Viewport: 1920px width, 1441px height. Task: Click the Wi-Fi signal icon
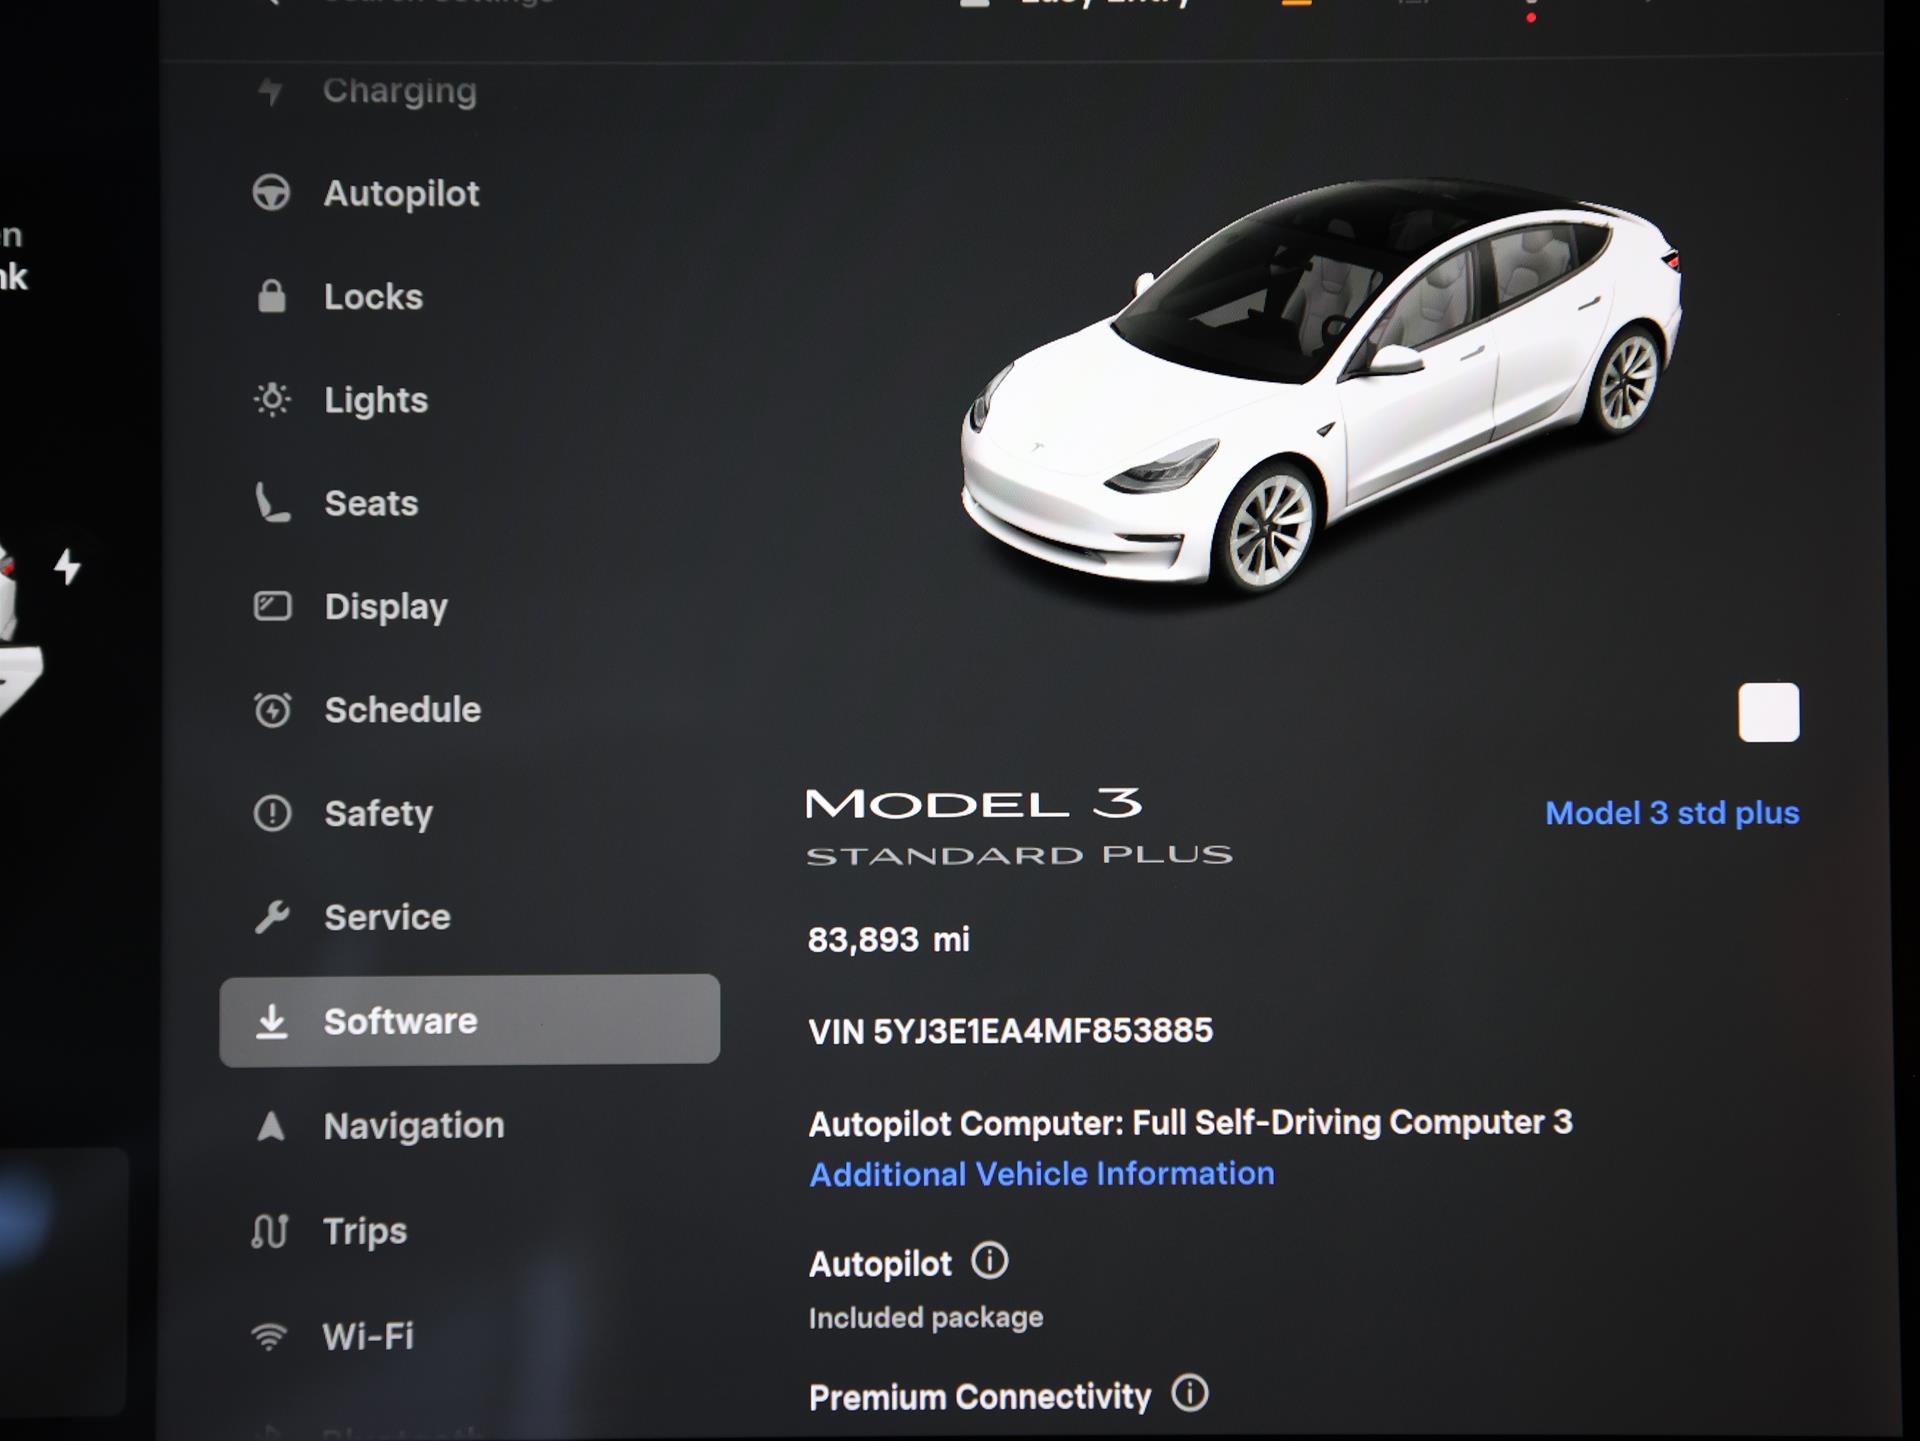click(x=269, y=1336)
